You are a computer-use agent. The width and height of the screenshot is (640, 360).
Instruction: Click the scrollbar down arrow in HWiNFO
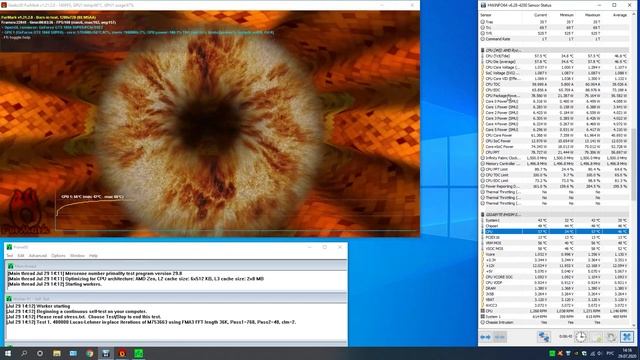coord(634,326)
